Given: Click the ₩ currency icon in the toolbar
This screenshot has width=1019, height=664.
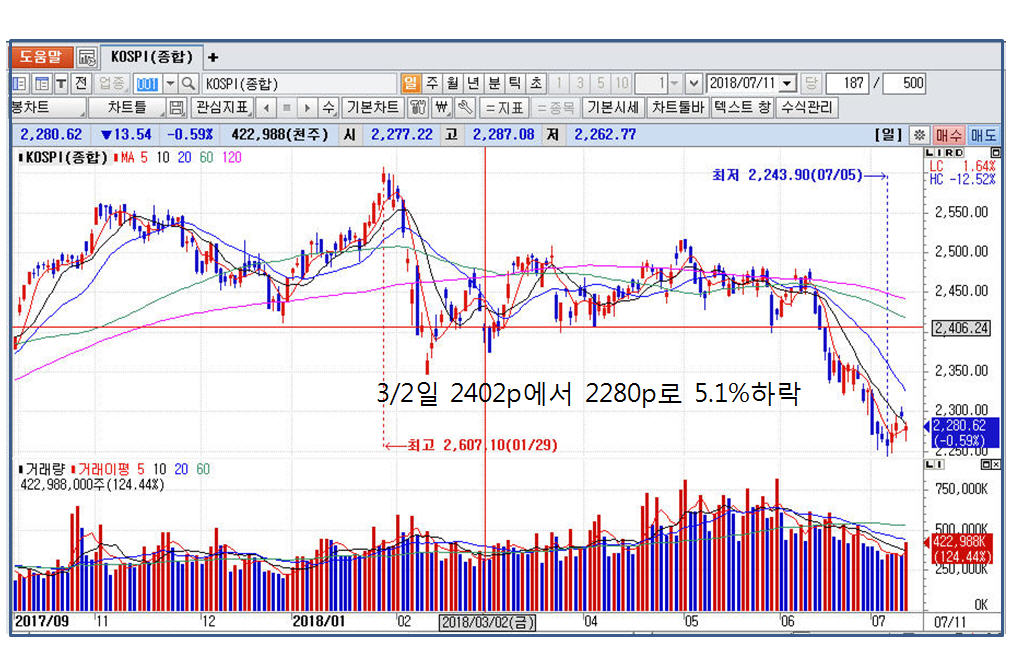Looking at the screenshot, I should coord(441,108).
